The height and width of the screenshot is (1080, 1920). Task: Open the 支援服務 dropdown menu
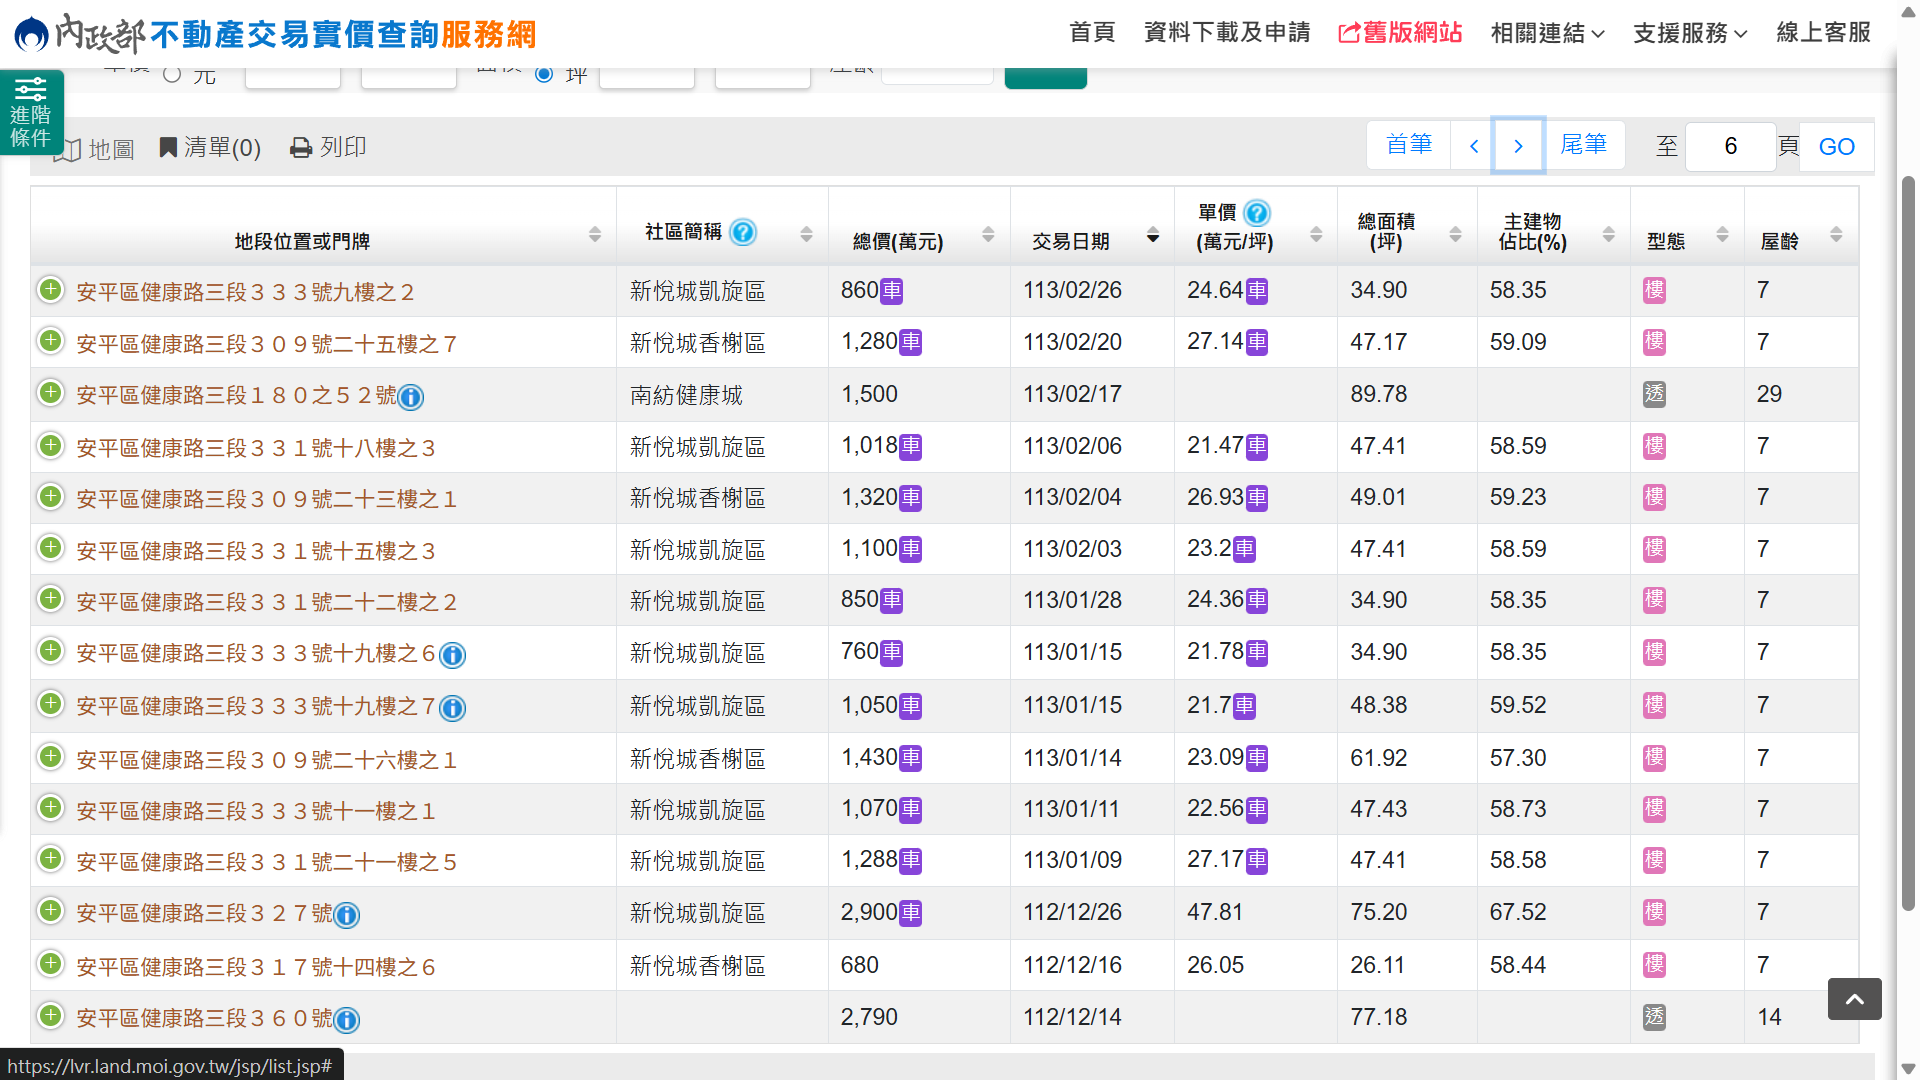tap(1689, 33)
